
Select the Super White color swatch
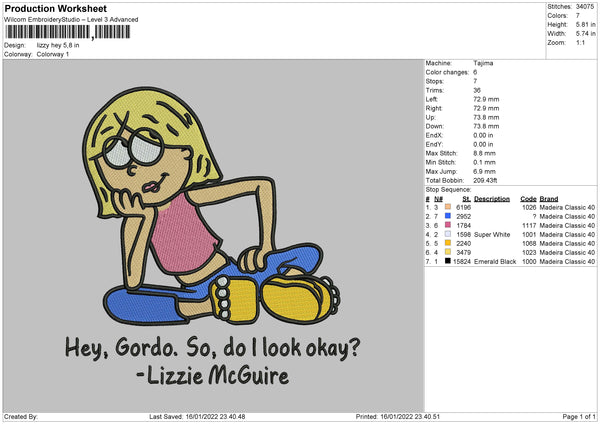[x=448, y=234]
